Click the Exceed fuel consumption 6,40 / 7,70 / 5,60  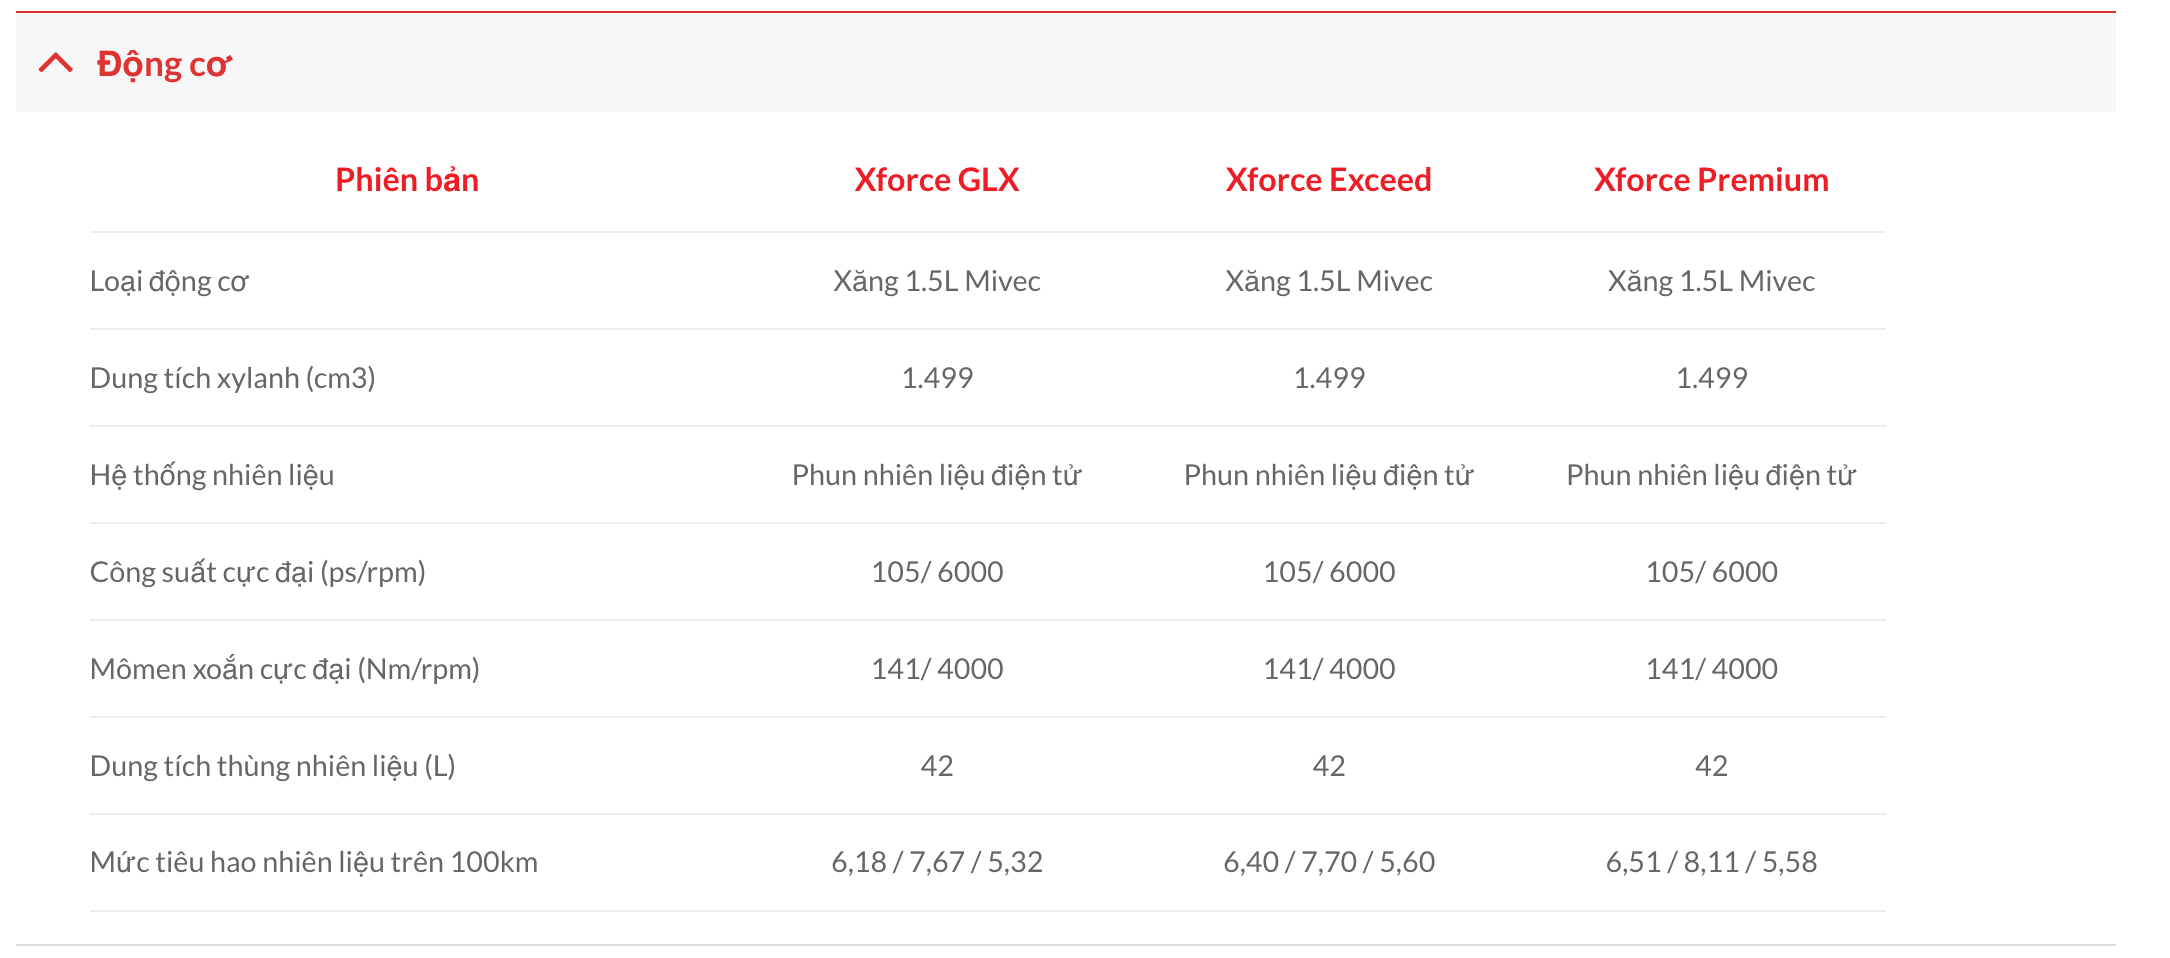[x=1328, y=862]
